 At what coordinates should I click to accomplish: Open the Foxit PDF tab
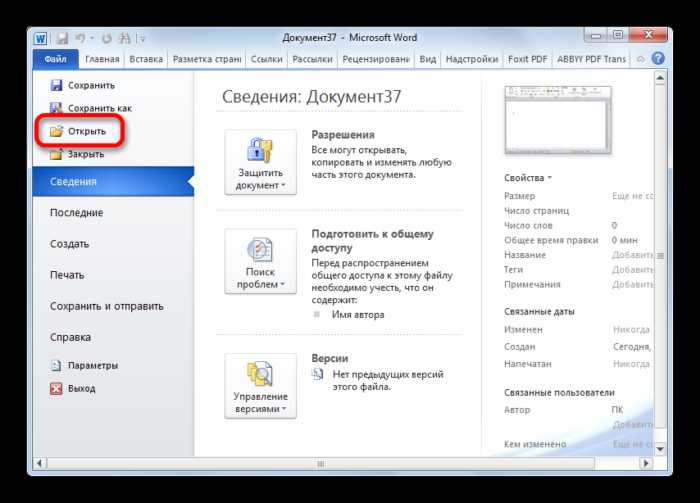click(528, 59)
